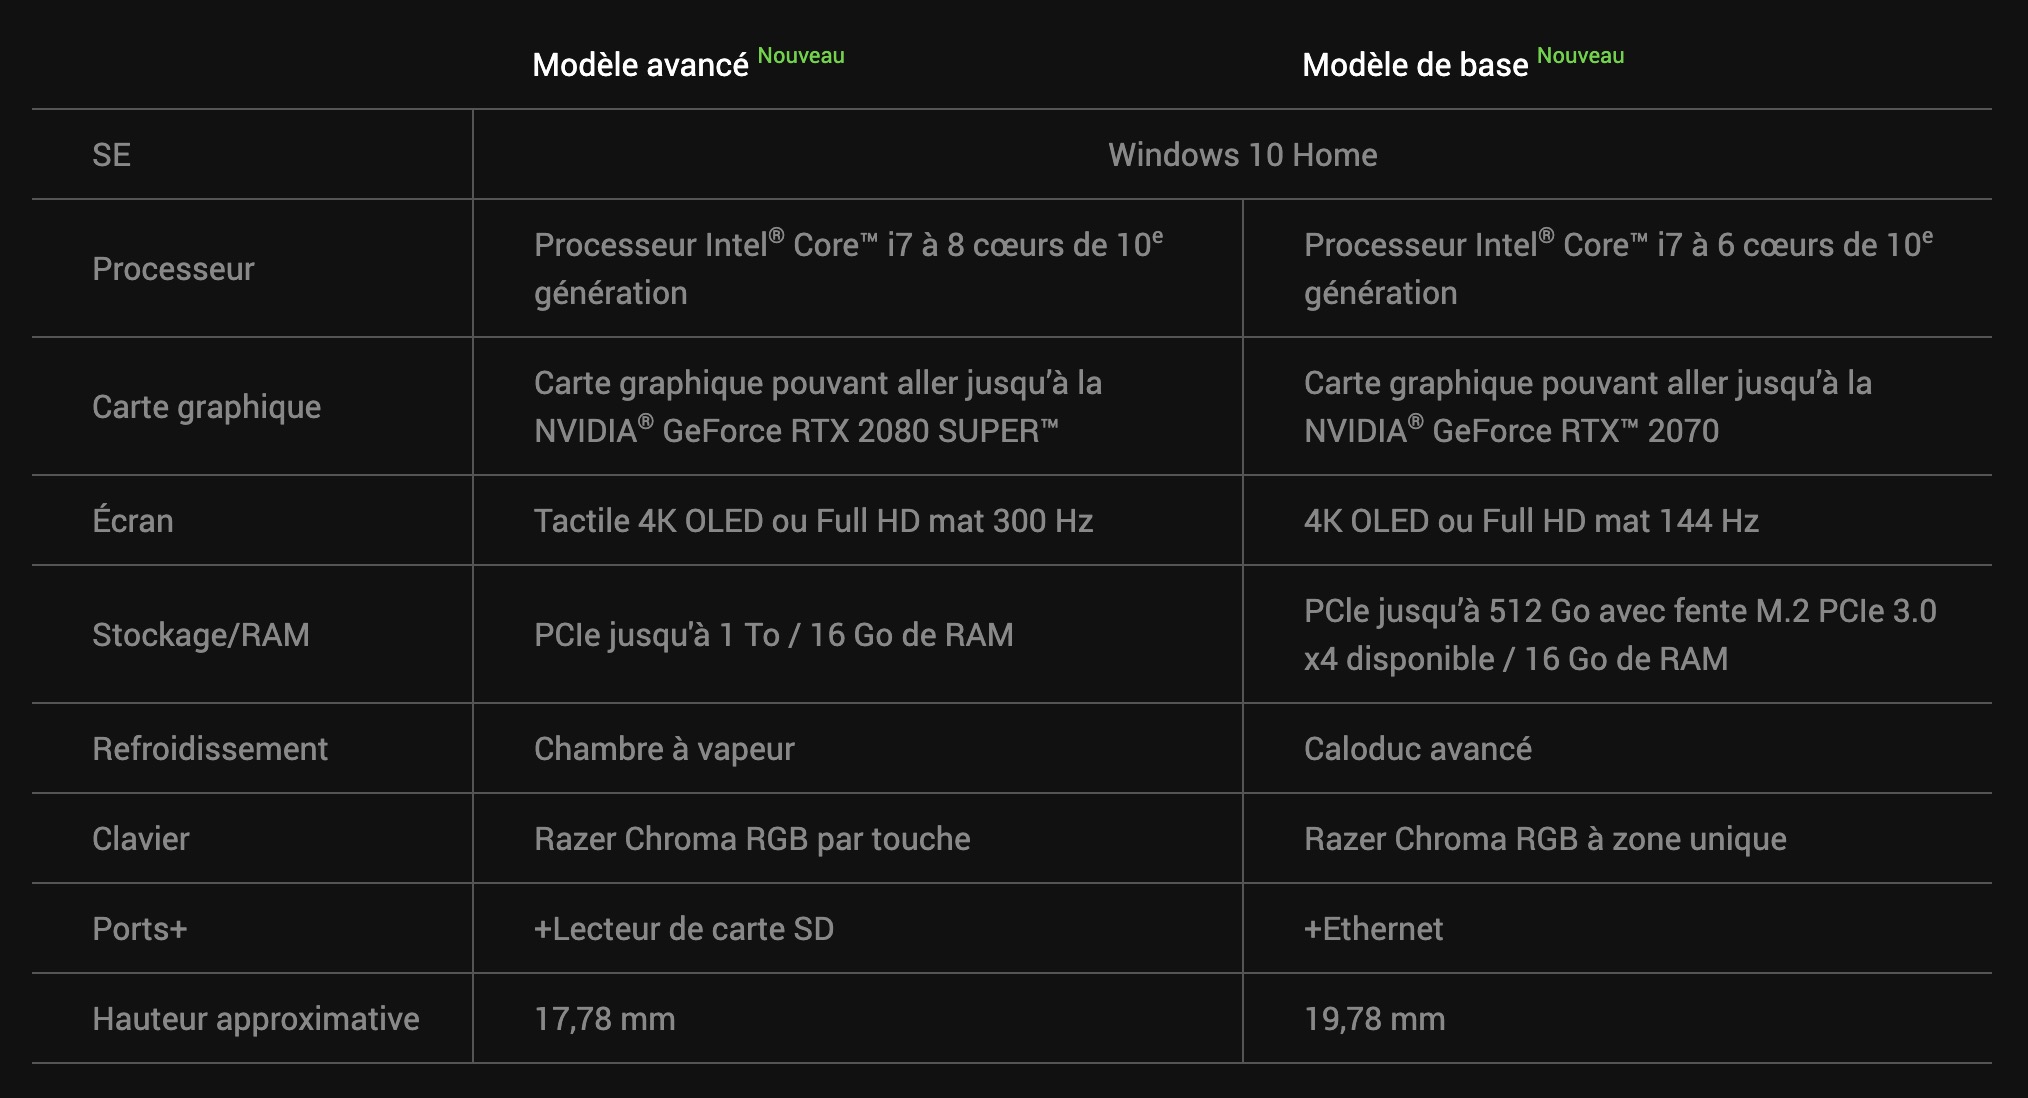The height and width of the screenshot is (1098, 2028).
Task: Click the GeForce RTX 2070 graphics cell
Action: (x=1587, y=407)
